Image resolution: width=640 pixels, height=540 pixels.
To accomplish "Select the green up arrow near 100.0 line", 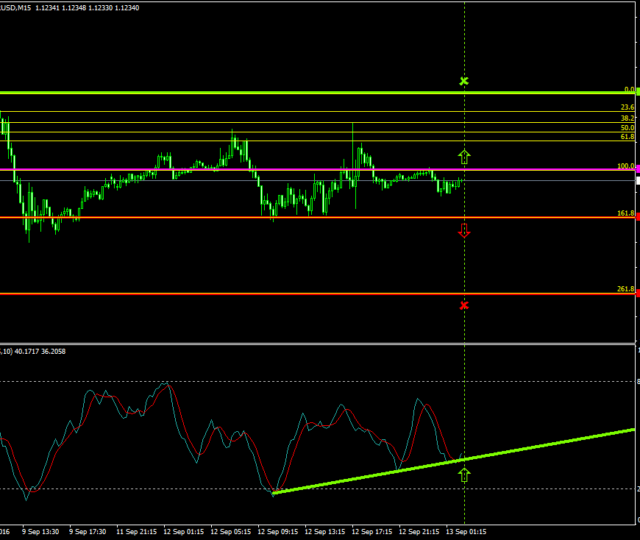I will pos(463,155).
